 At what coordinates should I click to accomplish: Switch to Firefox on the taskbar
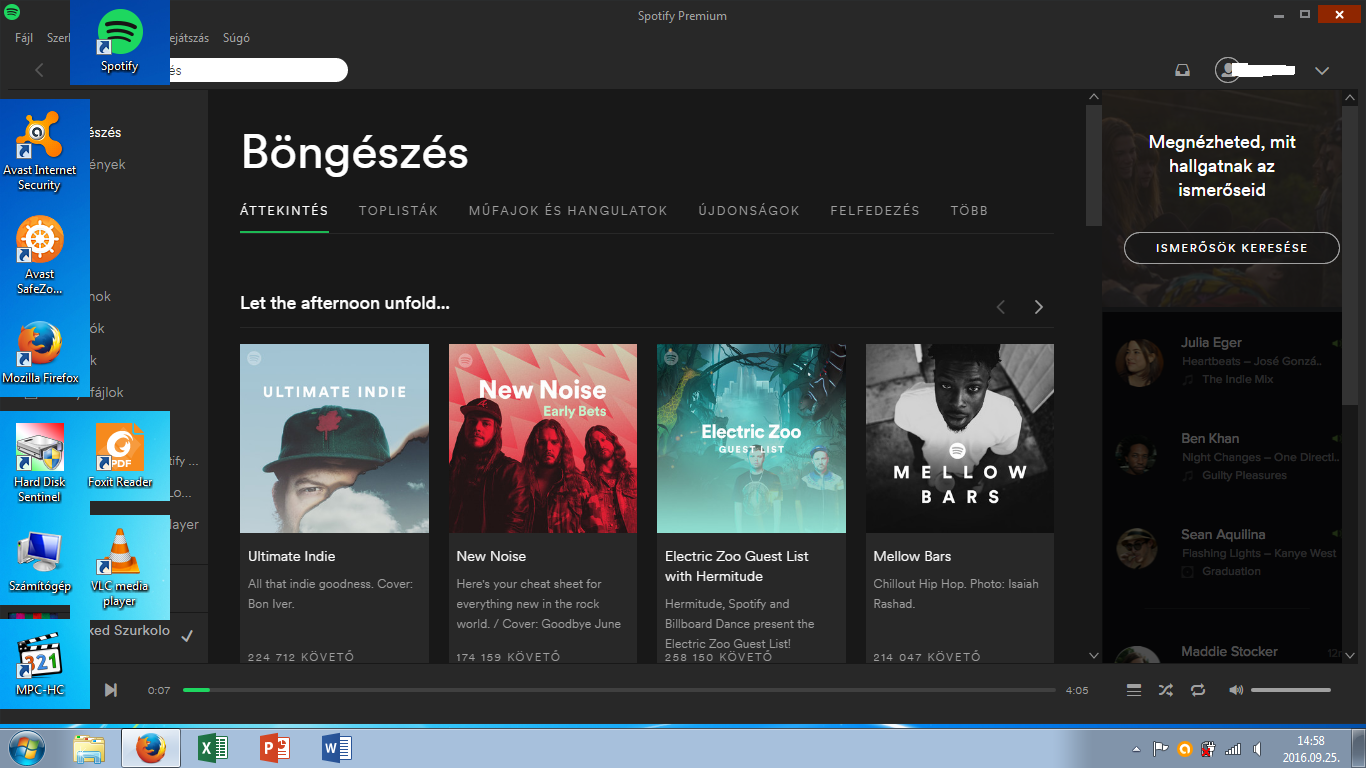click(x=150, y=748)
